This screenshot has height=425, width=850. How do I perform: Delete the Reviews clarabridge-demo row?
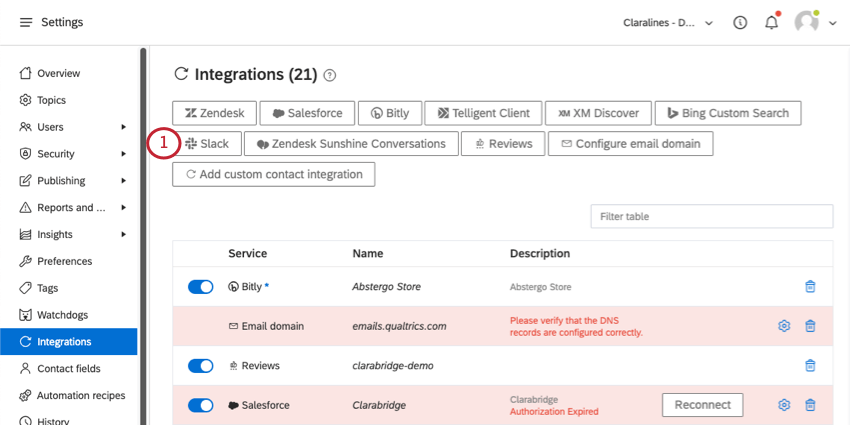click(x=810, y=366)
